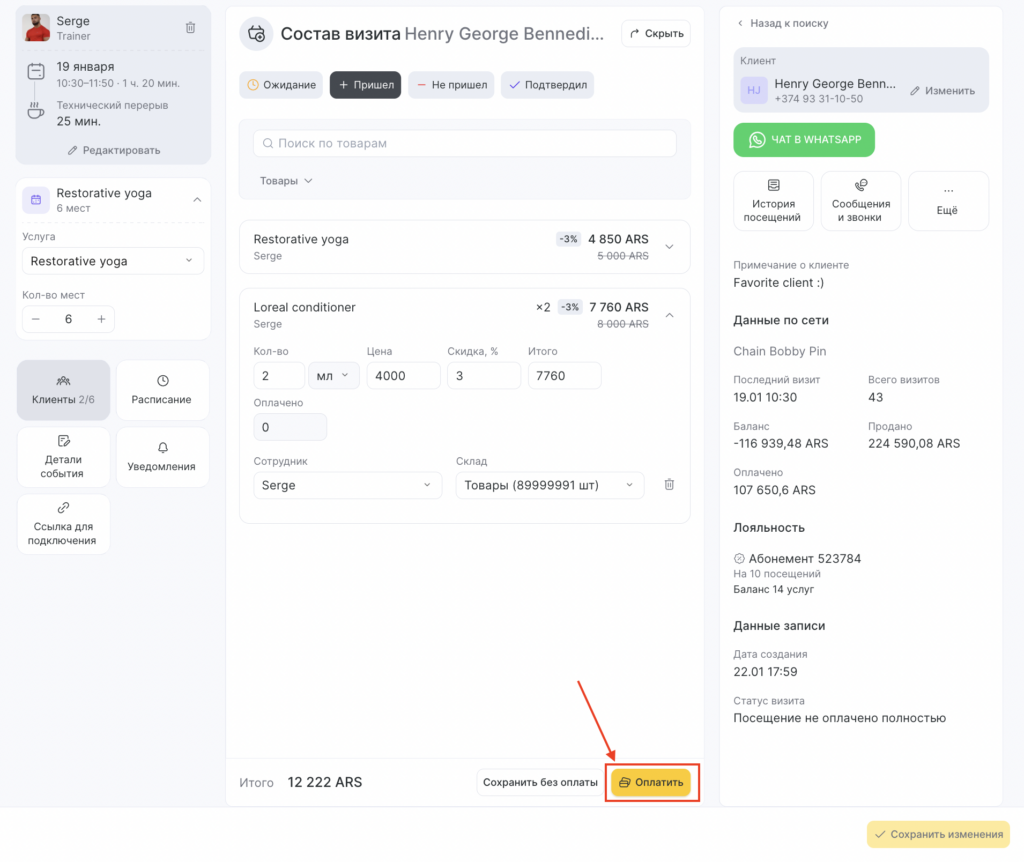Mark client as Пришел

(366, 85)
